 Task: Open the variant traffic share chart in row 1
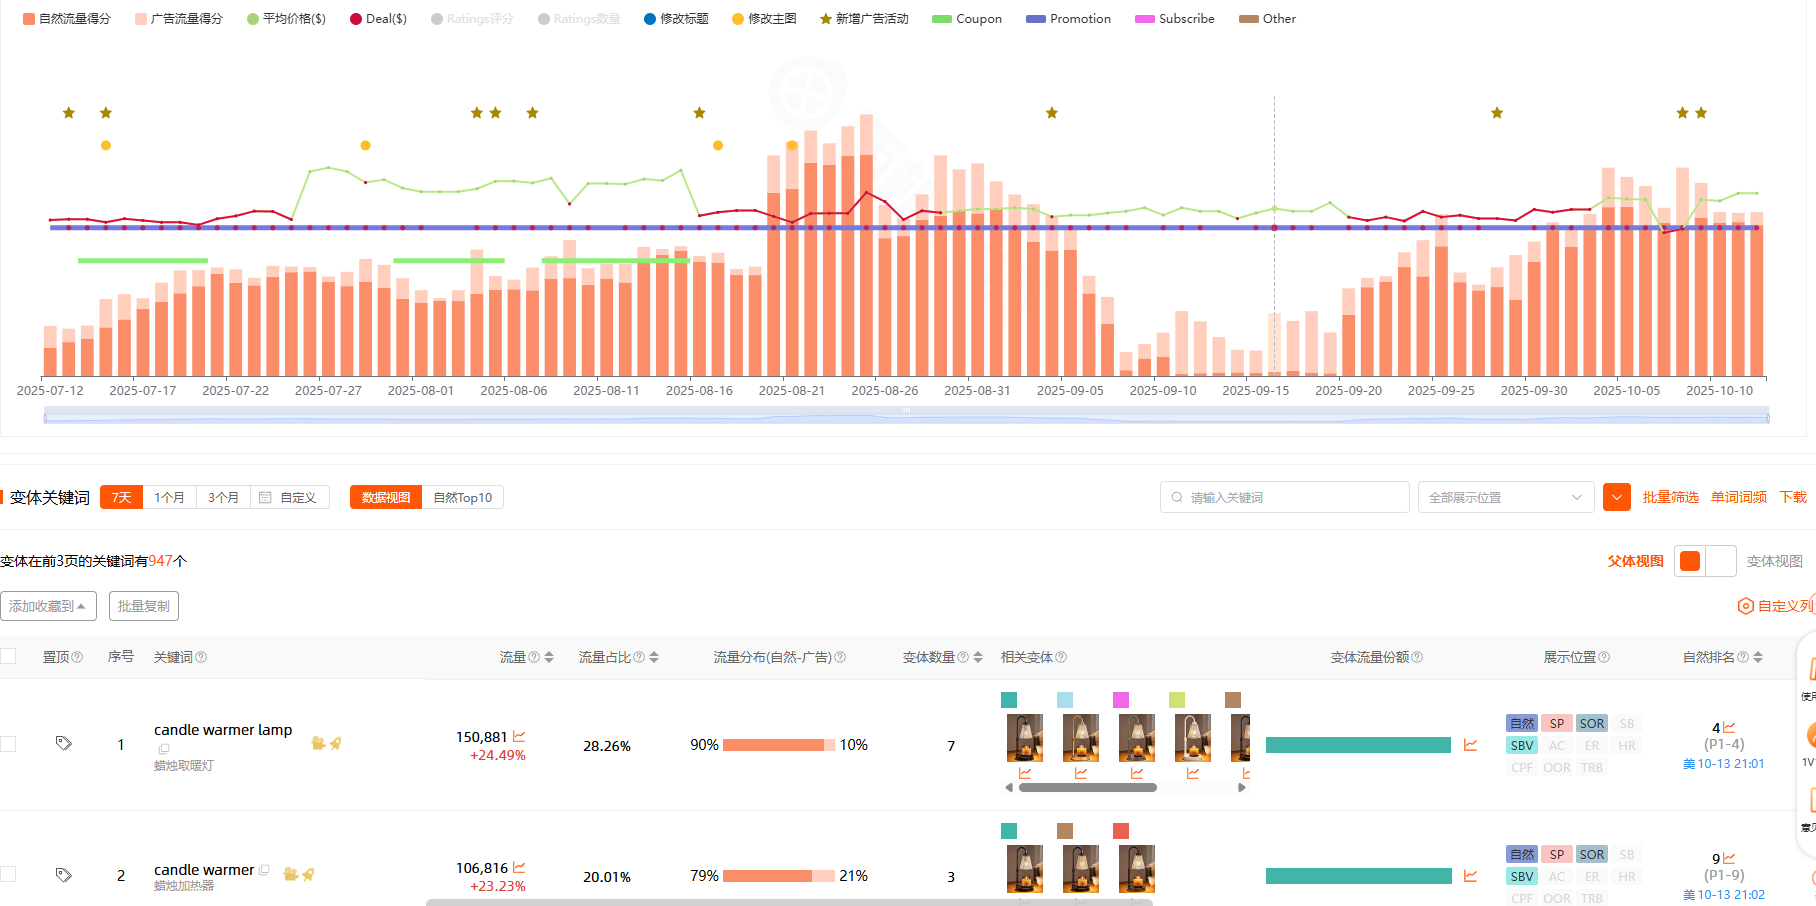pos(1470,745)
